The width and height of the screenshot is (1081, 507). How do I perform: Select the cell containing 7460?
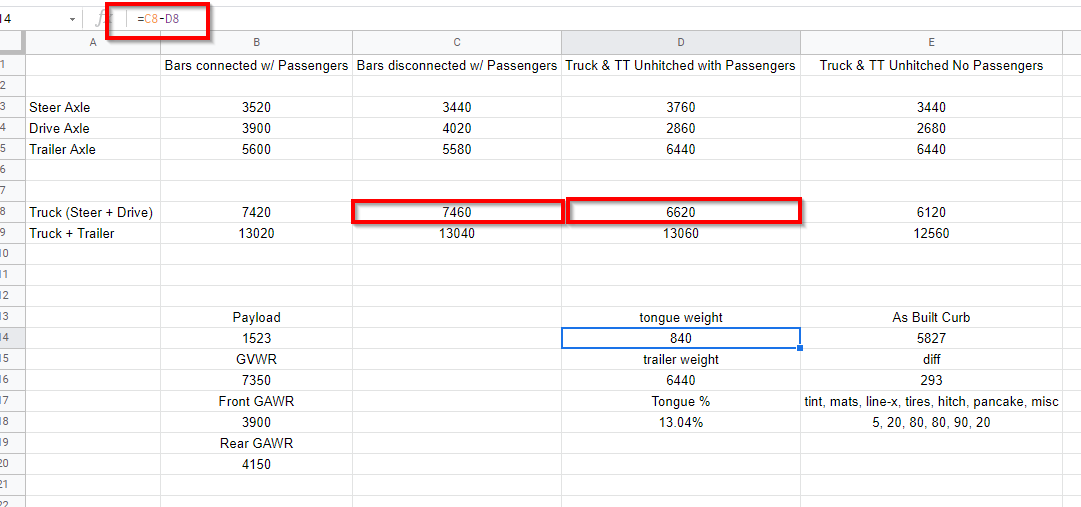[x=457, y=212]
